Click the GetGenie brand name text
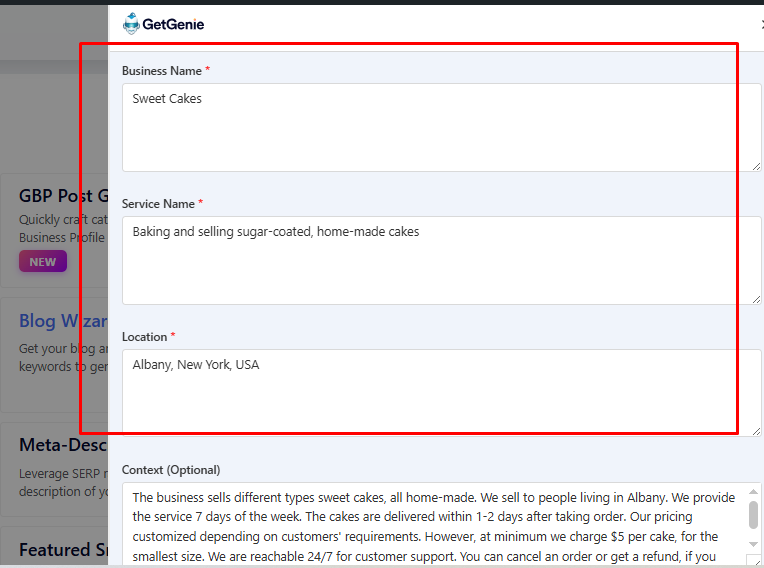 click(173, 25)
